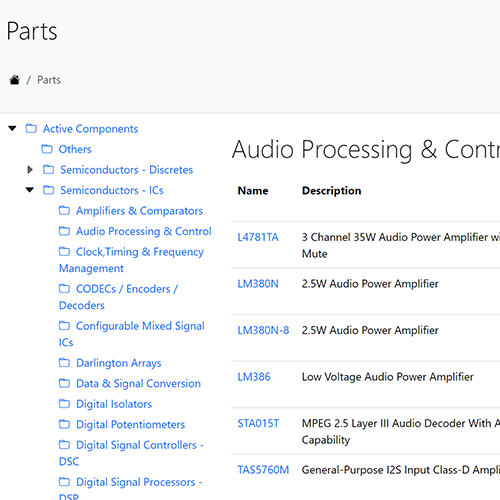The height and width of the screenshot is (500, 500).
Task: Click folder icon beside Configurable Mixed Signal
Action: (64, 326)
